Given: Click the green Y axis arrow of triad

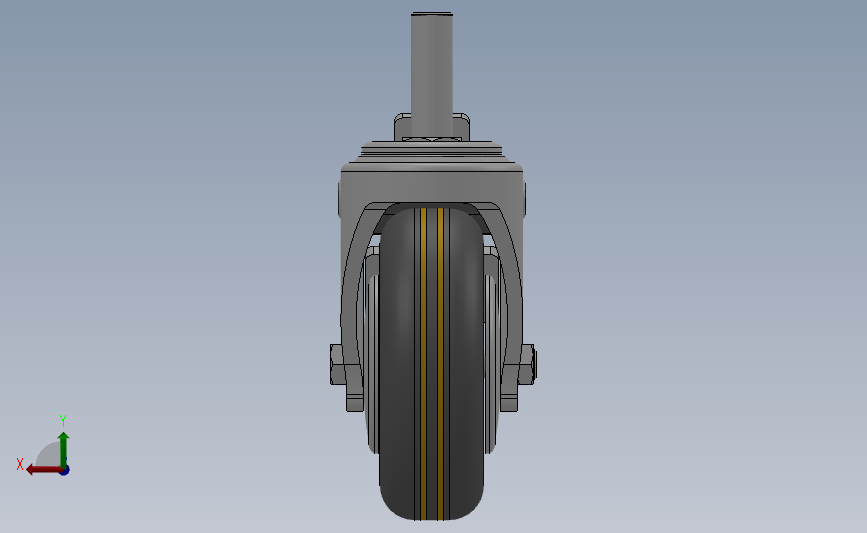Looking at the screenshot, I should 63,449.
